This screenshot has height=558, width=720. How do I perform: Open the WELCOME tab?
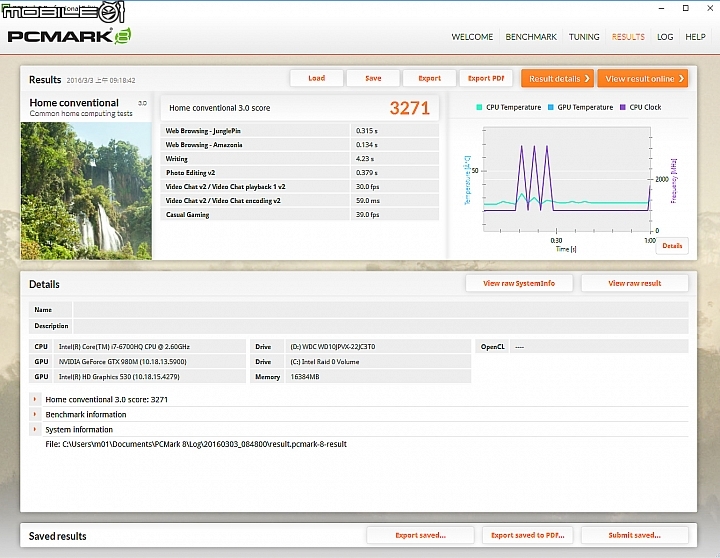coord(472,37)
